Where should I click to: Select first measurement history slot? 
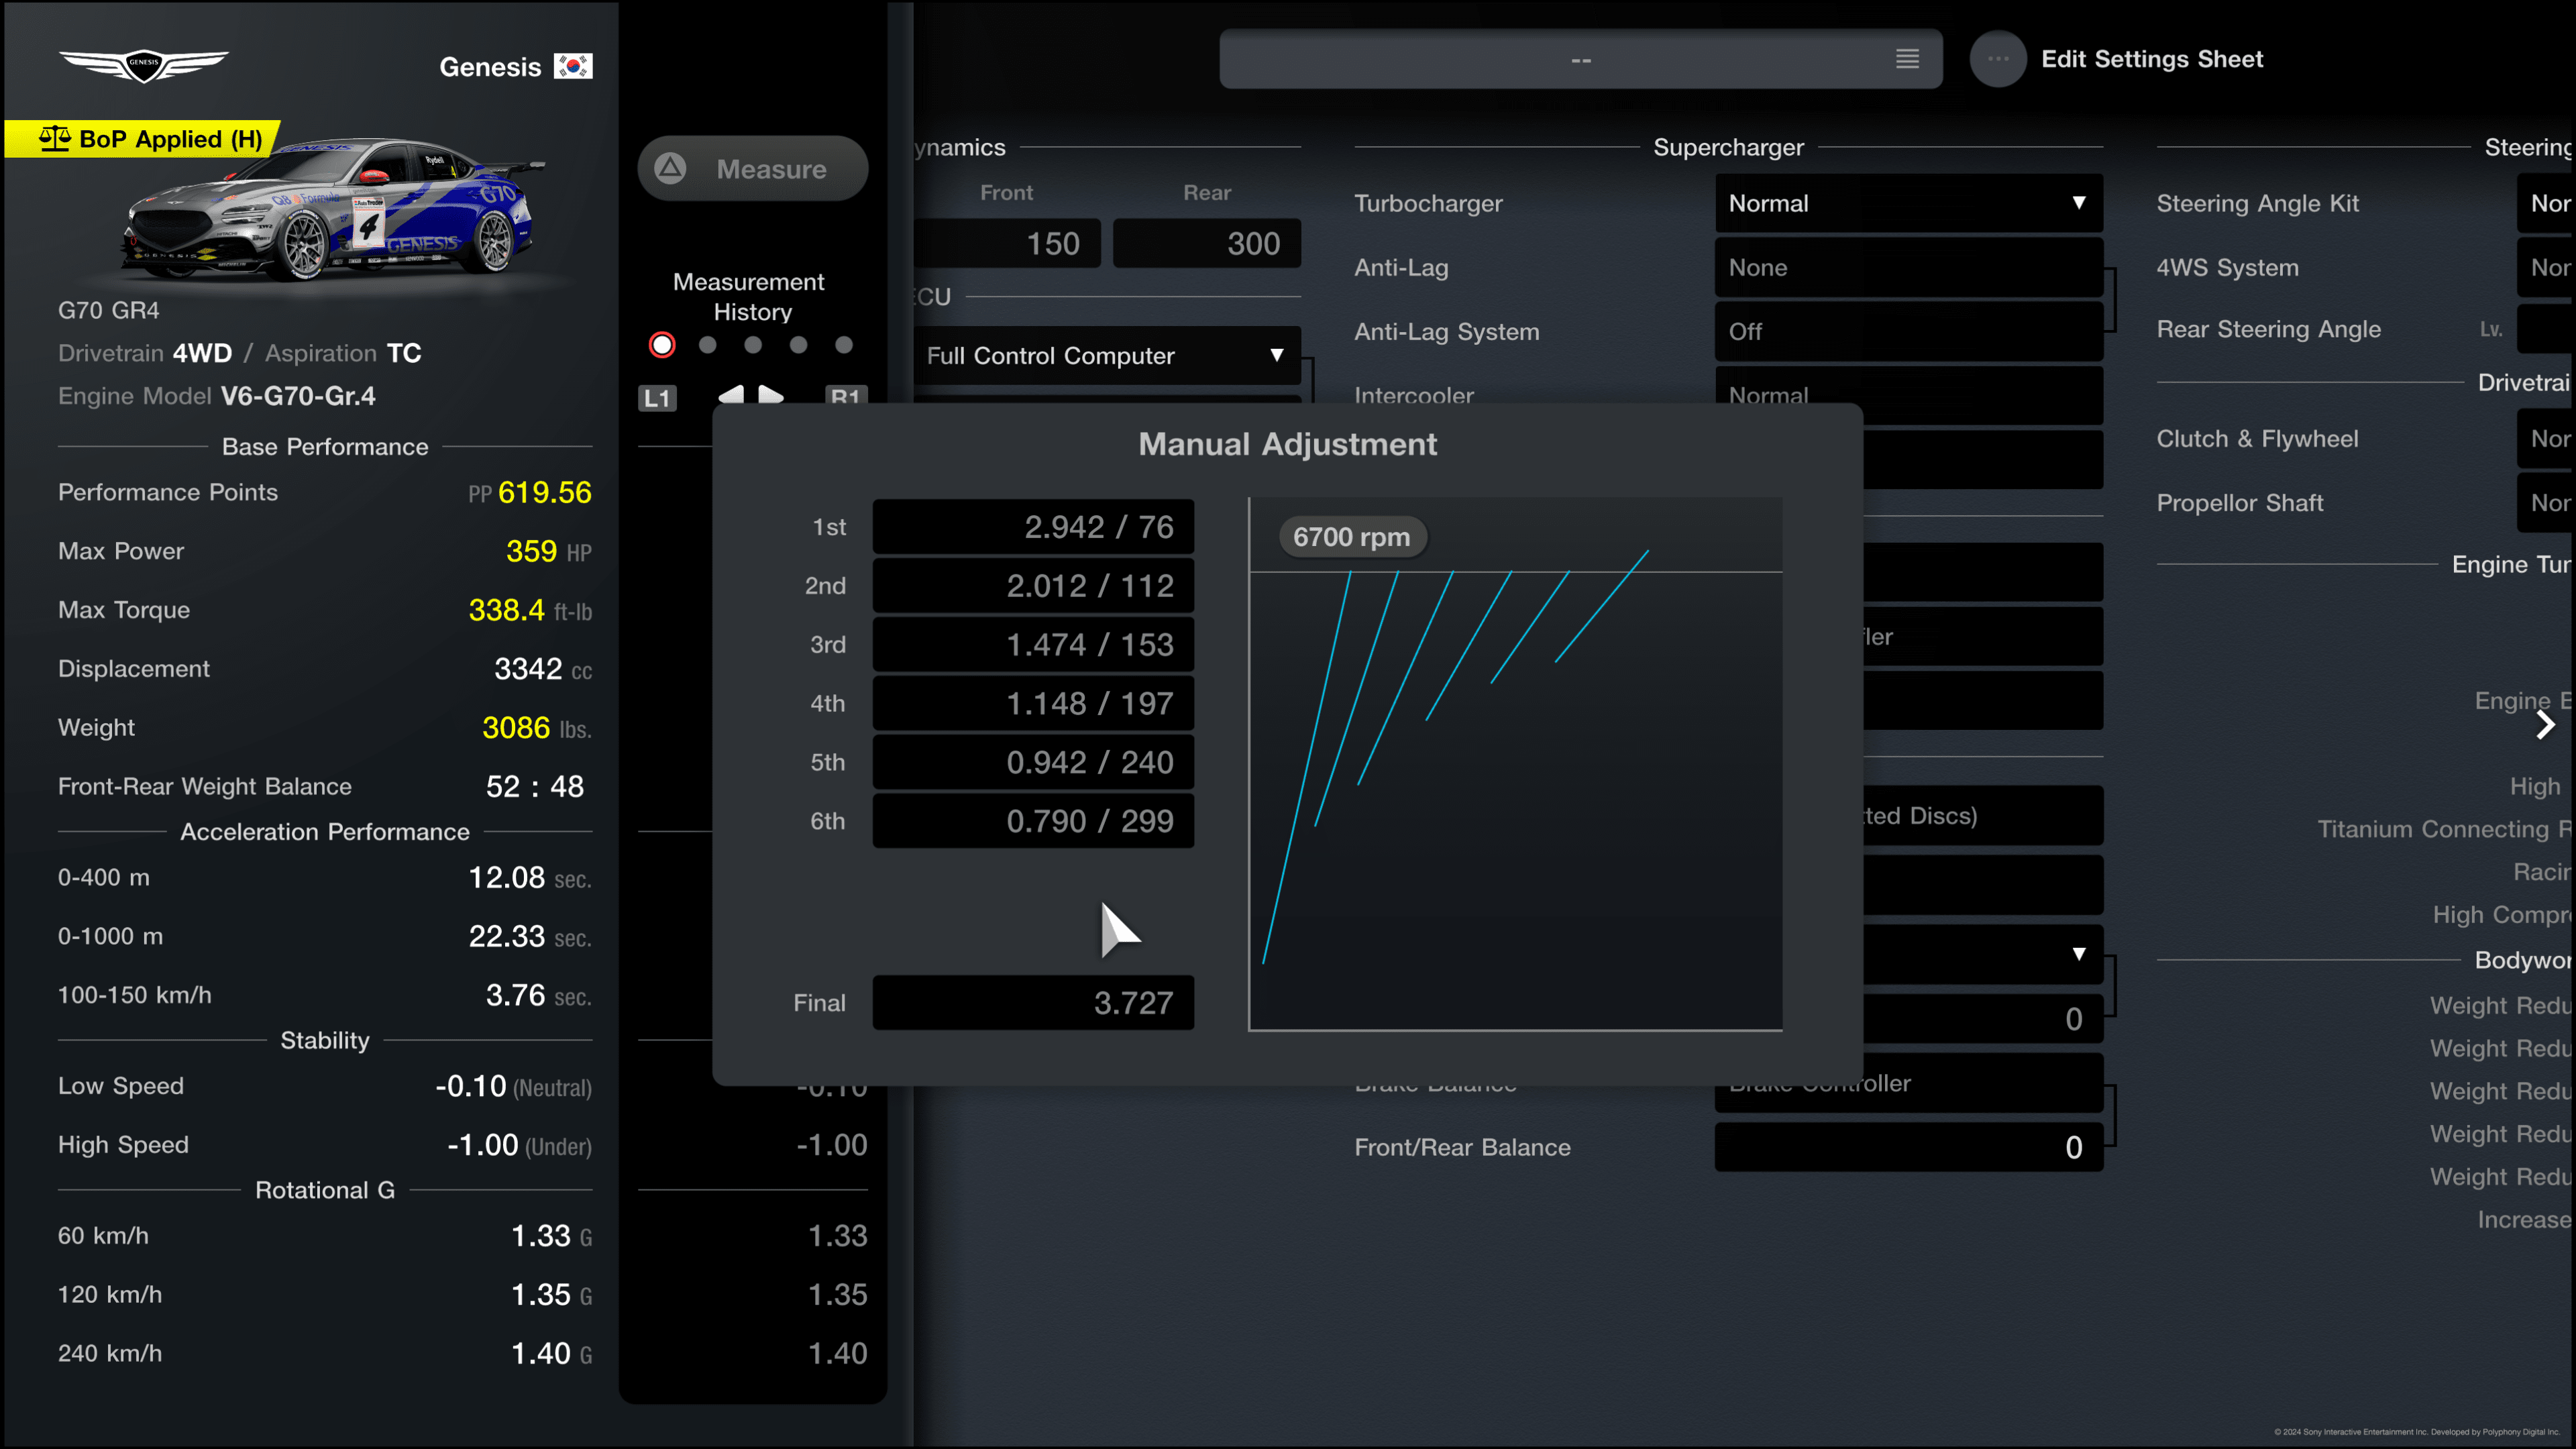[662, 345]
